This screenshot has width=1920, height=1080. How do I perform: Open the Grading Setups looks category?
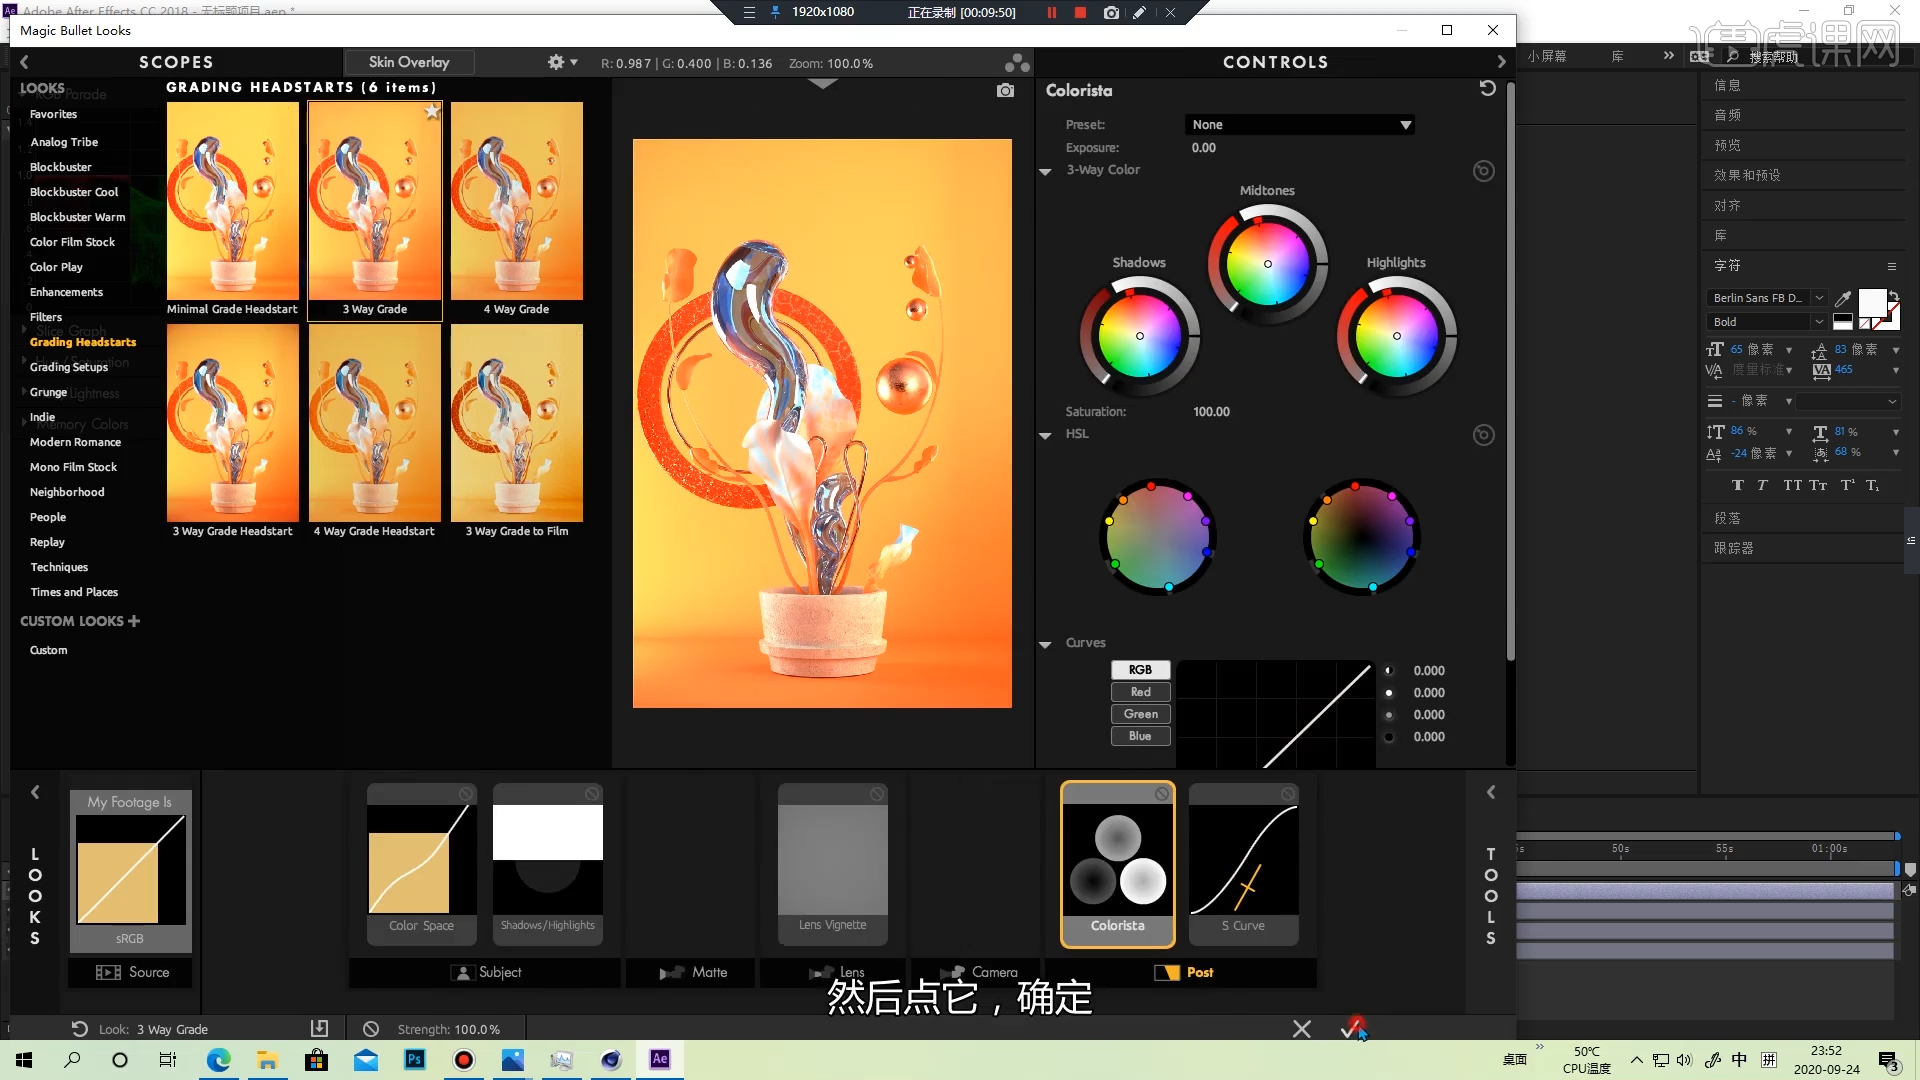pos(69,367)
